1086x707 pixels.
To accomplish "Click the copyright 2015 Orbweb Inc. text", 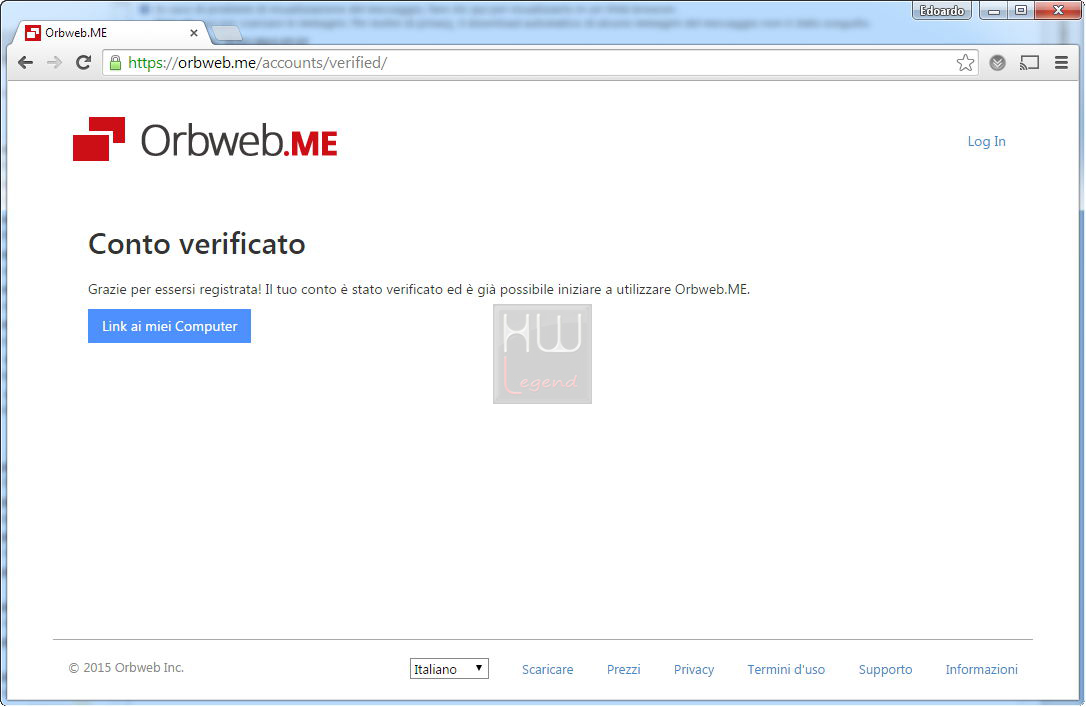I will coord(126,668).
